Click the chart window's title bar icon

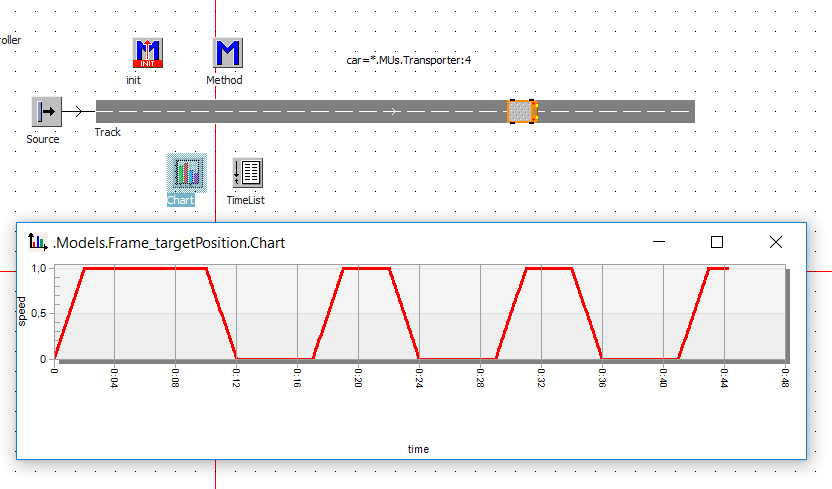pyautogui.click(x=38, y=242)
